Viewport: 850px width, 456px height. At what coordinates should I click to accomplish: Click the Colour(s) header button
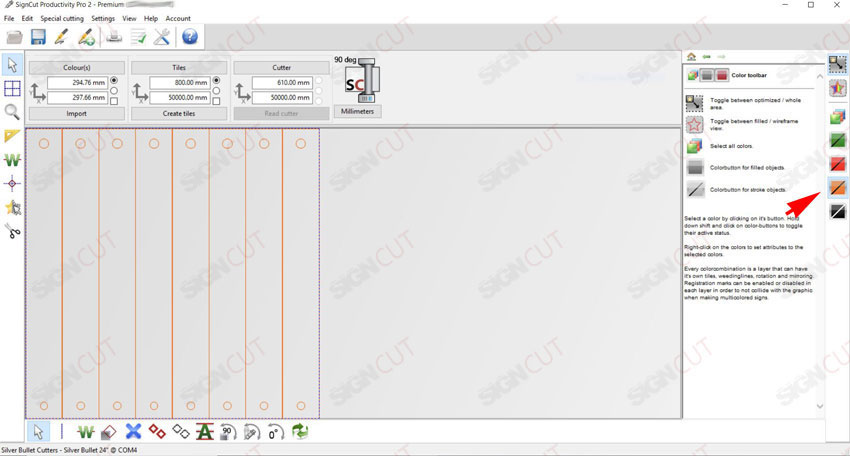pyautogui.click(x=76, y=68)
